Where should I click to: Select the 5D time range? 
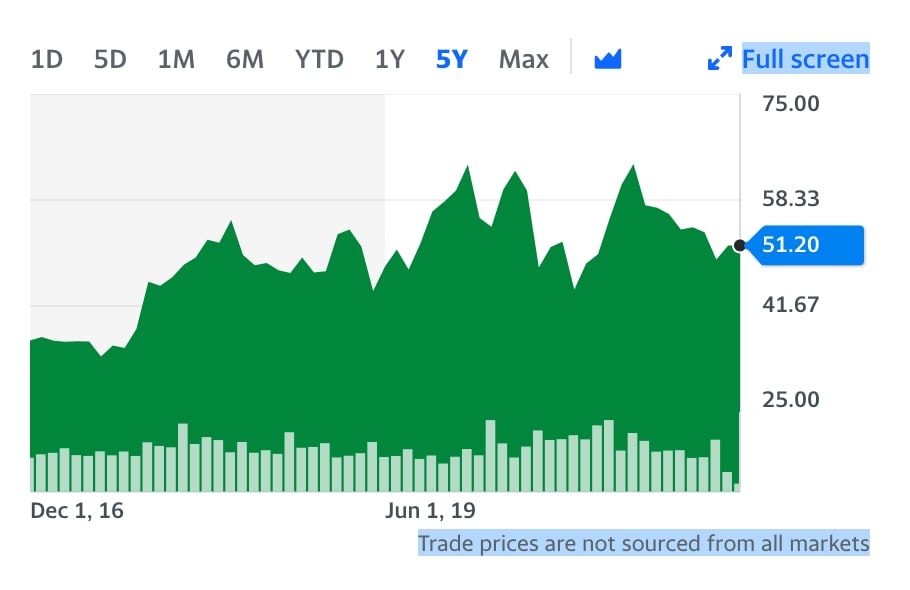pyautogui.click(x=110, y=59)
